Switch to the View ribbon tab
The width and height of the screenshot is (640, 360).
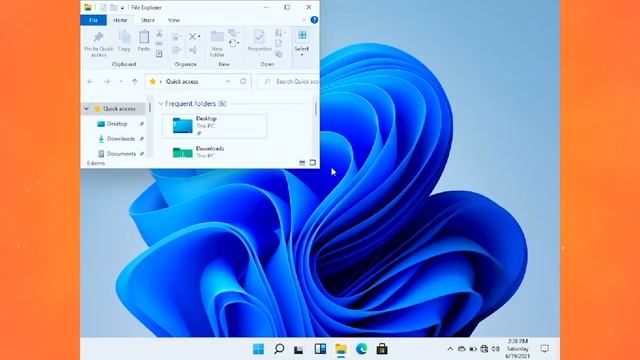click(173, 20)
